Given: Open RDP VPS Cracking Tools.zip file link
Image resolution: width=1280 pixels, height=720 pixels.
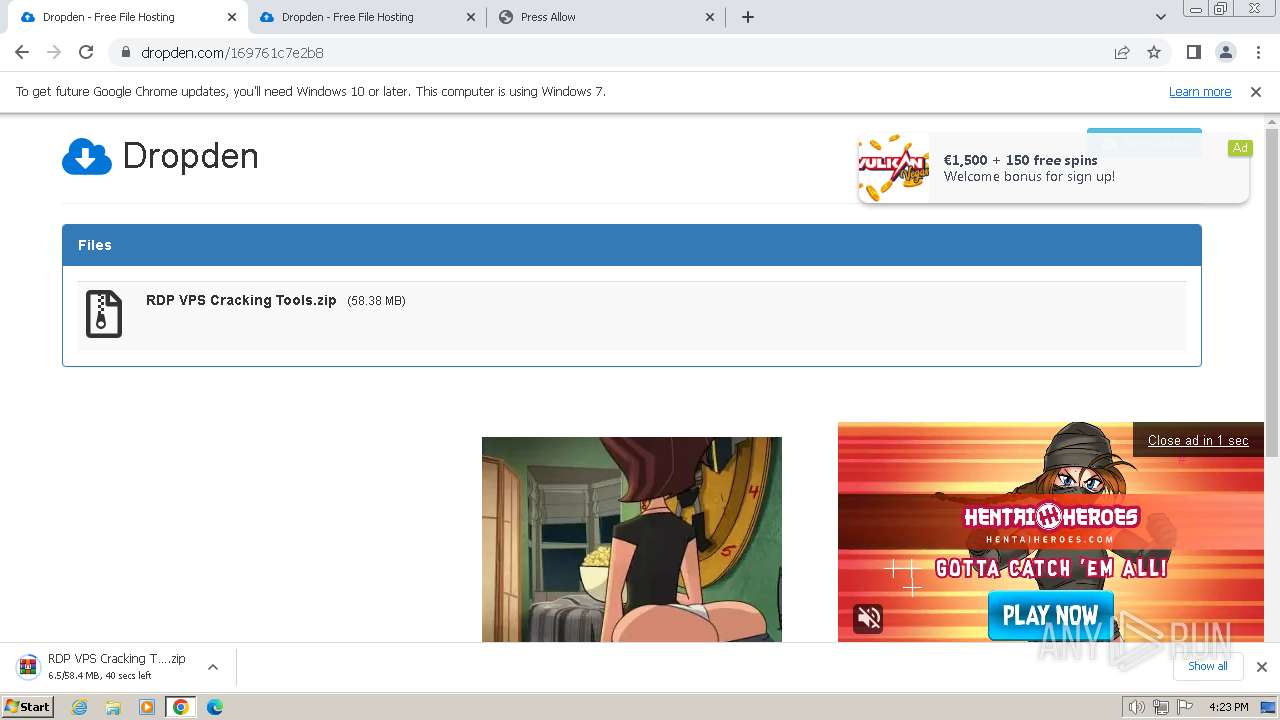Looking at the screenshot, I should [241, 300].
